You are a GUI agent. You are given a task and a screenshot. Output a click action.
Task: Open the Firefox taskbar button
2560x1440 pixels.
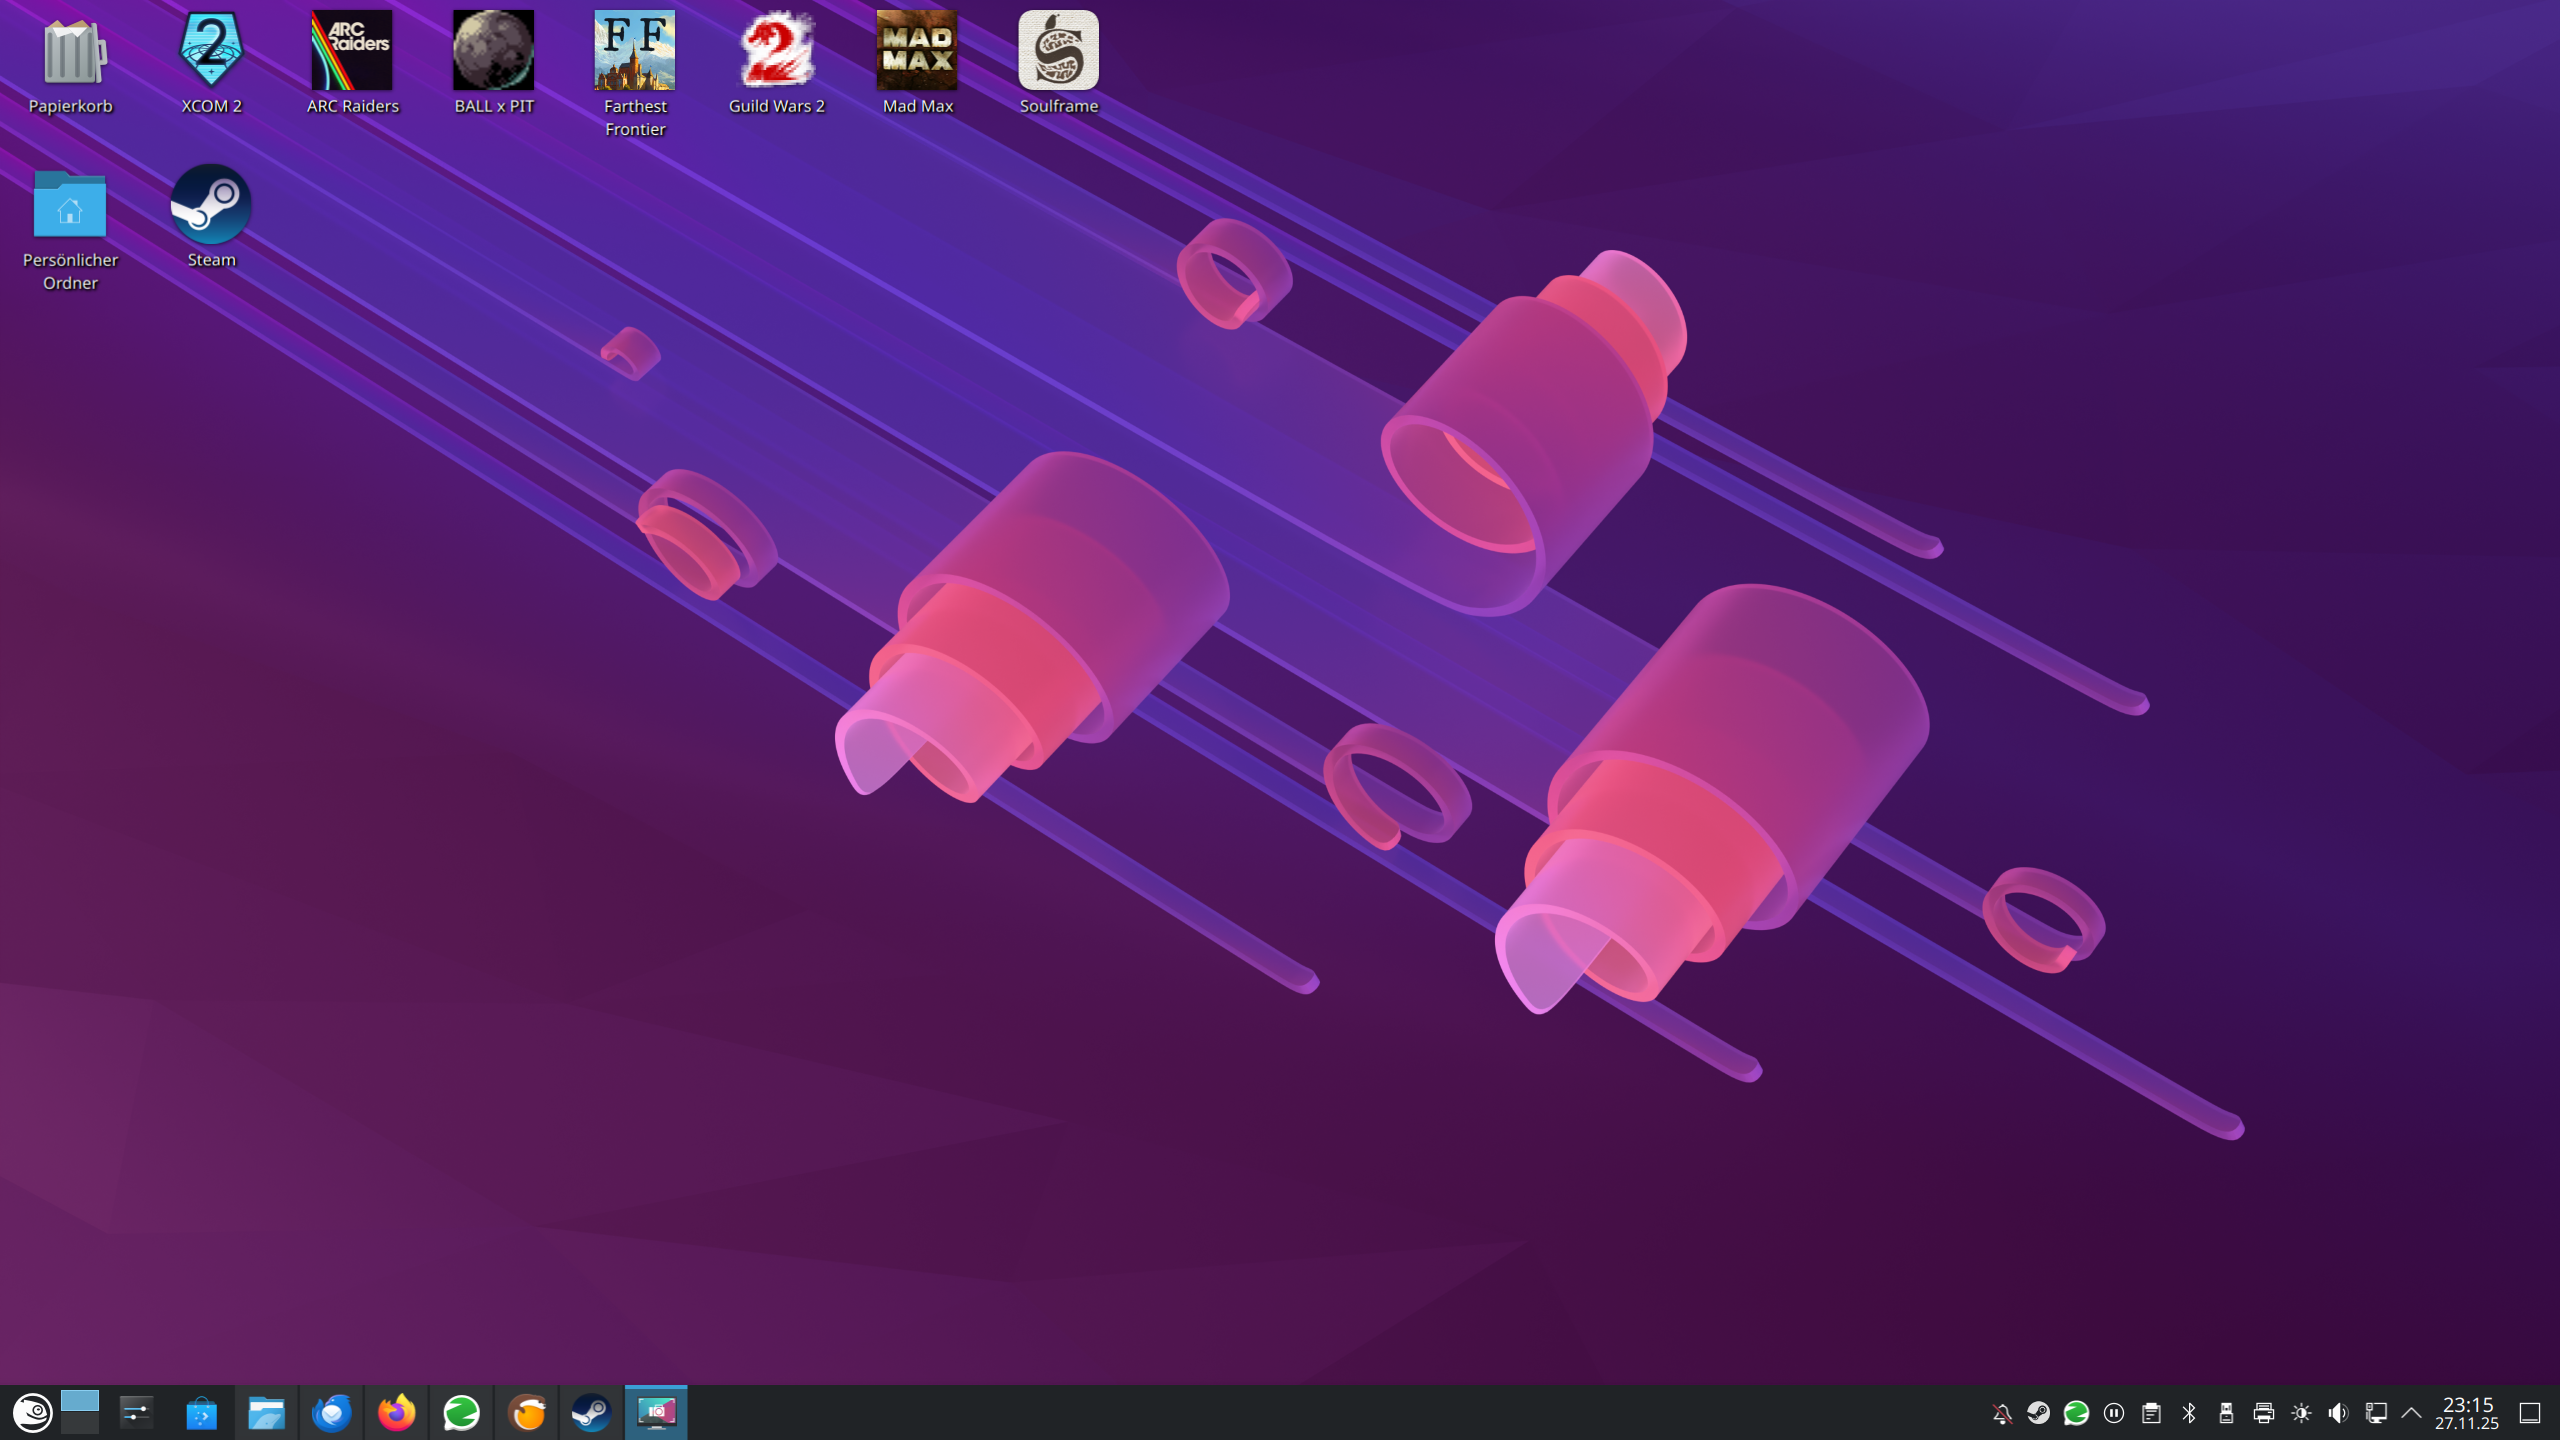(396, 1413)
